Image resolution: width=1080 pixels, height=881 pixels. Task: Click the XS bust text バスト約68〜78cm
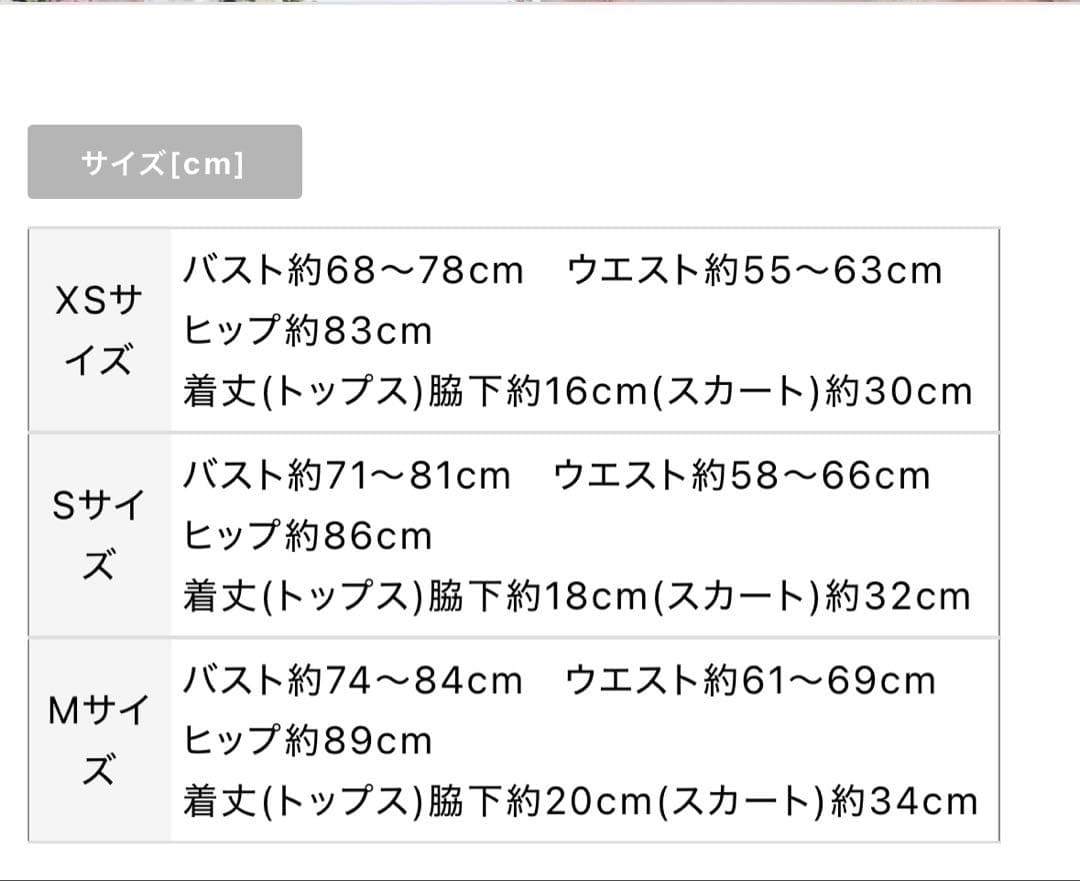point(353,270)
